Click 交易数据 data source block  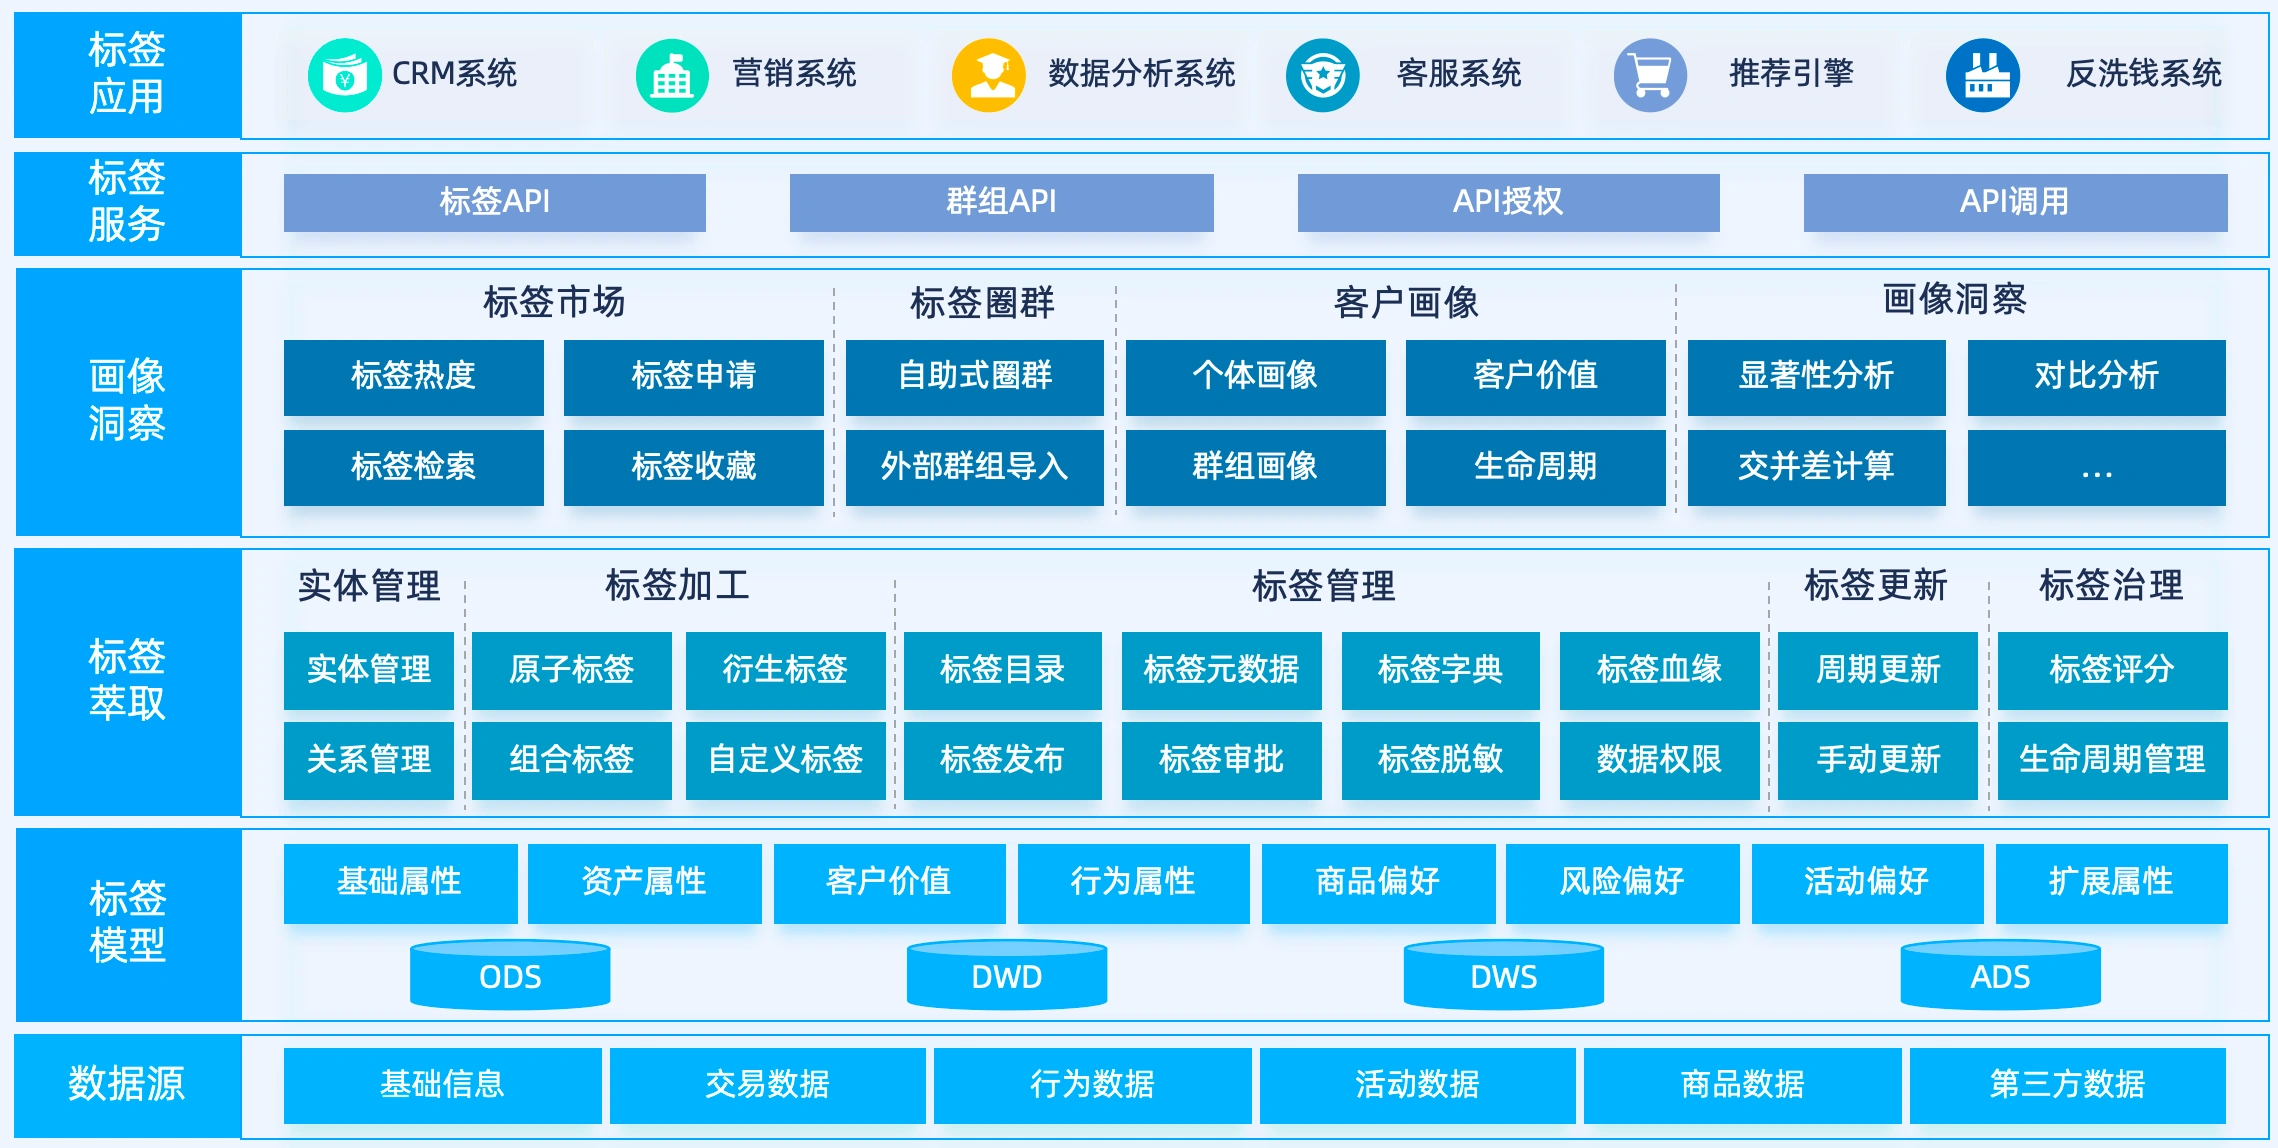(x=768, y=1085)
